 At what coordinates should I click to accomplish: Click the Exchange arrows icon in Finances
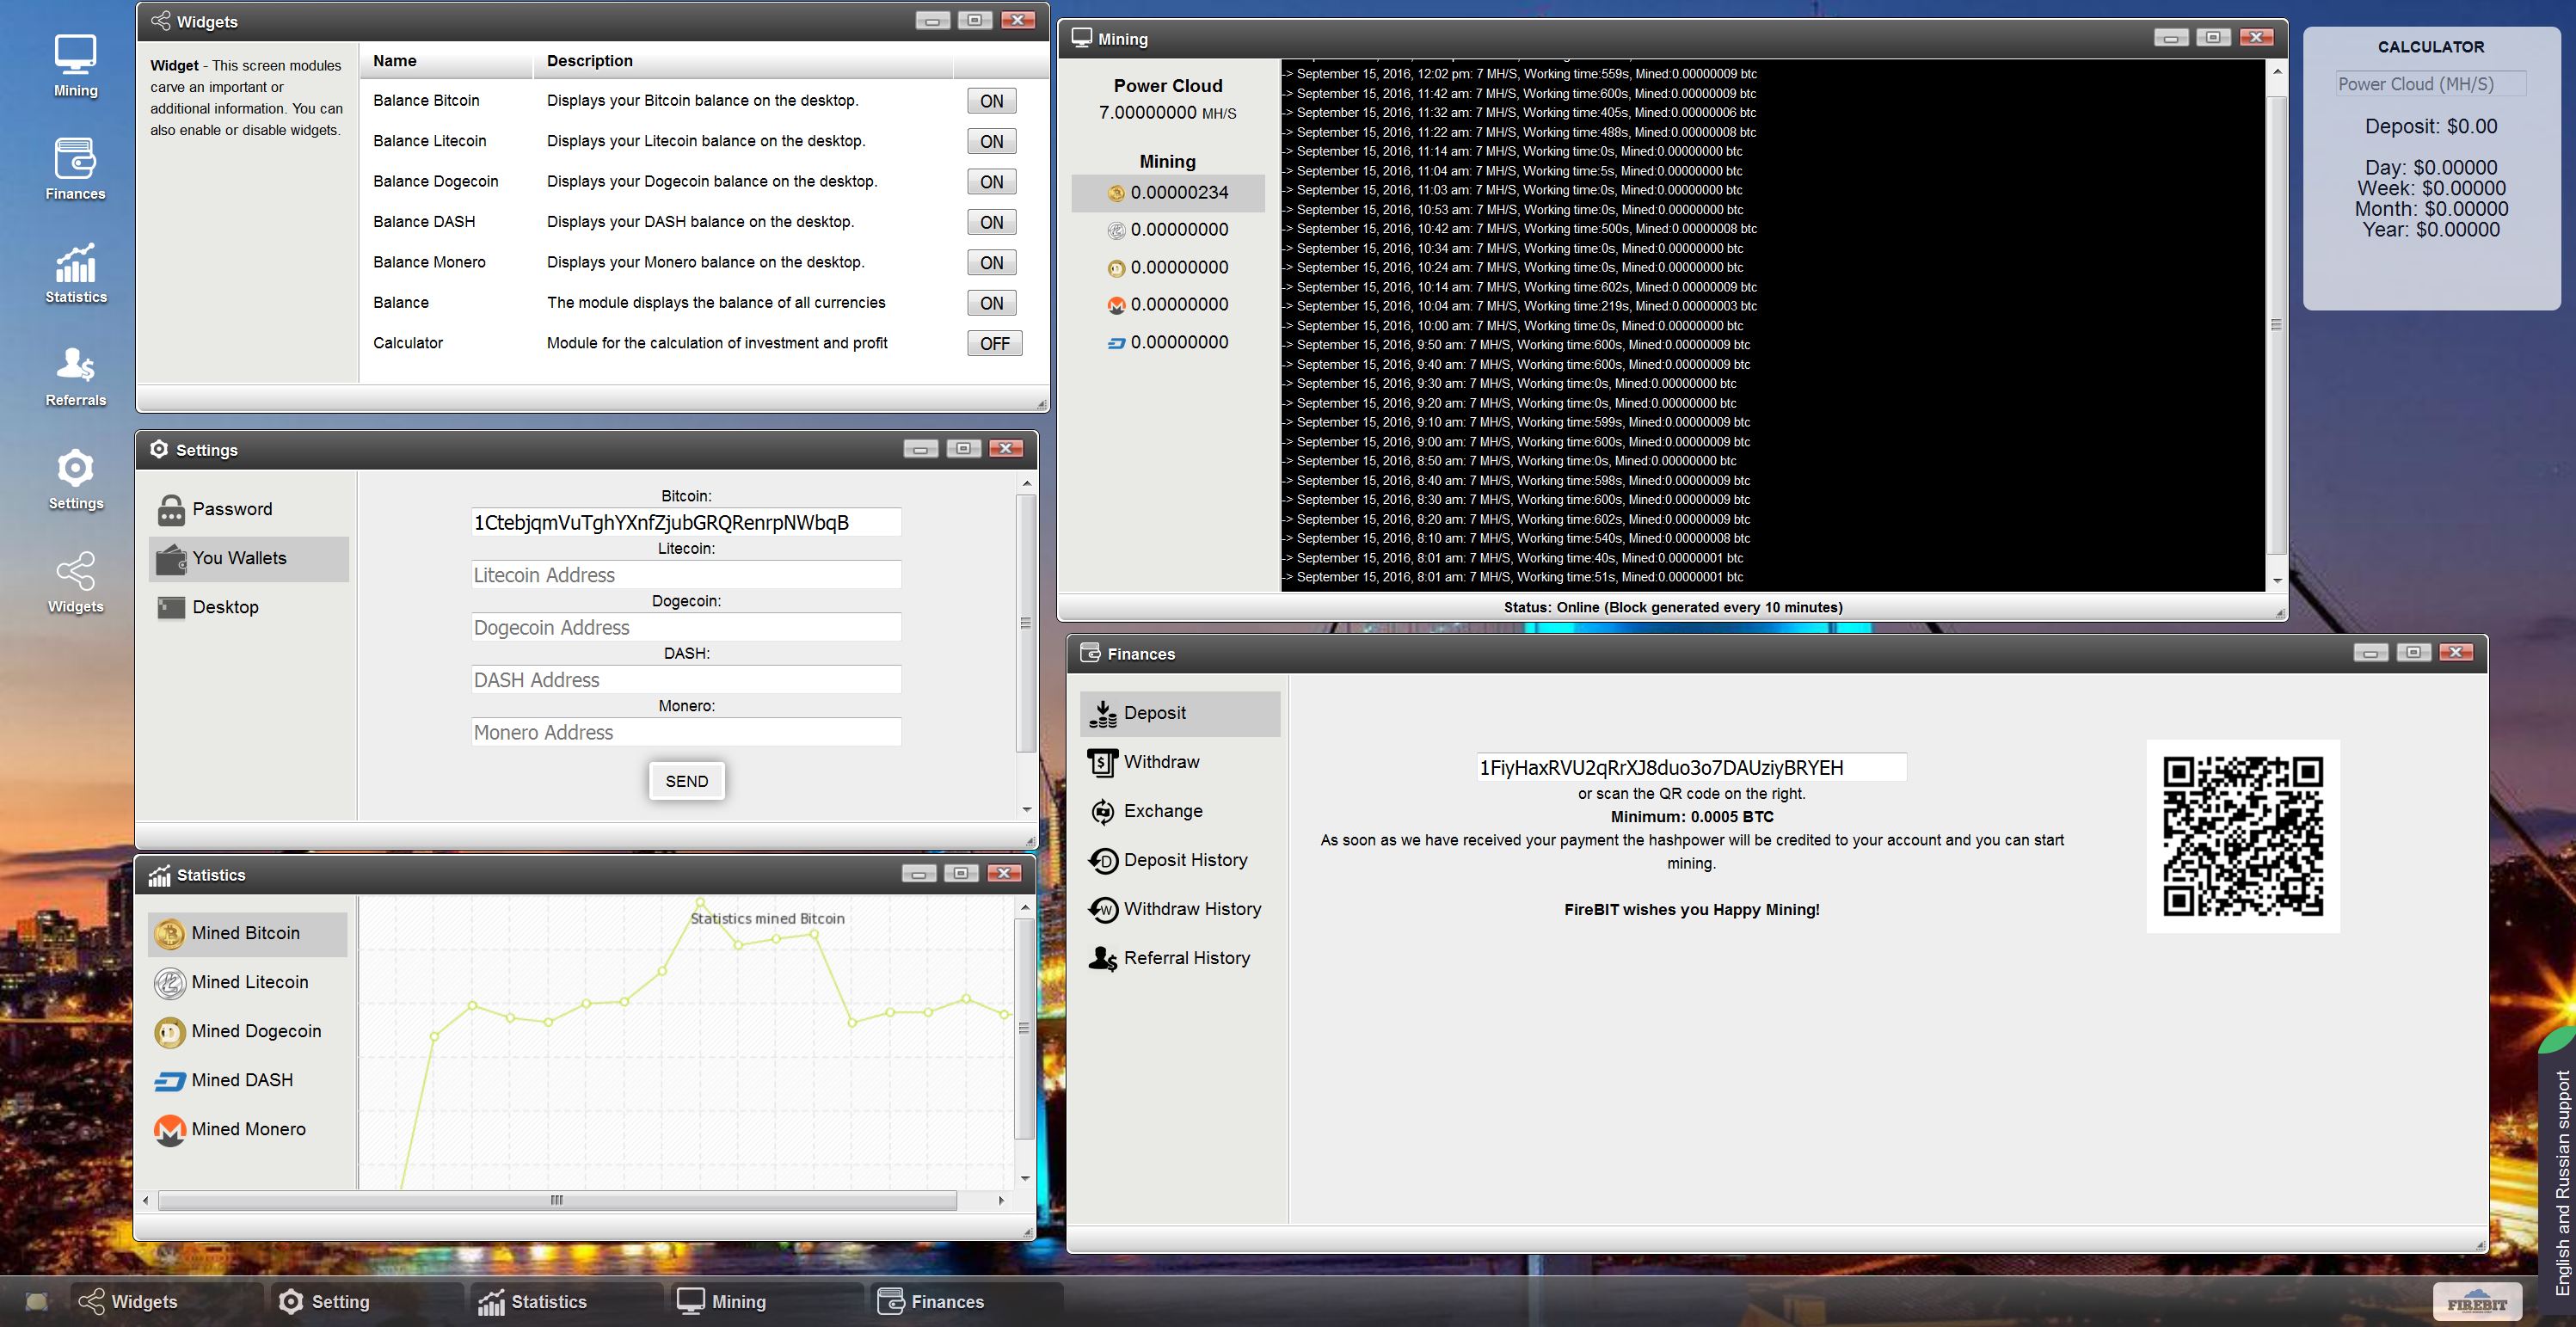(x=1103, y=812)
